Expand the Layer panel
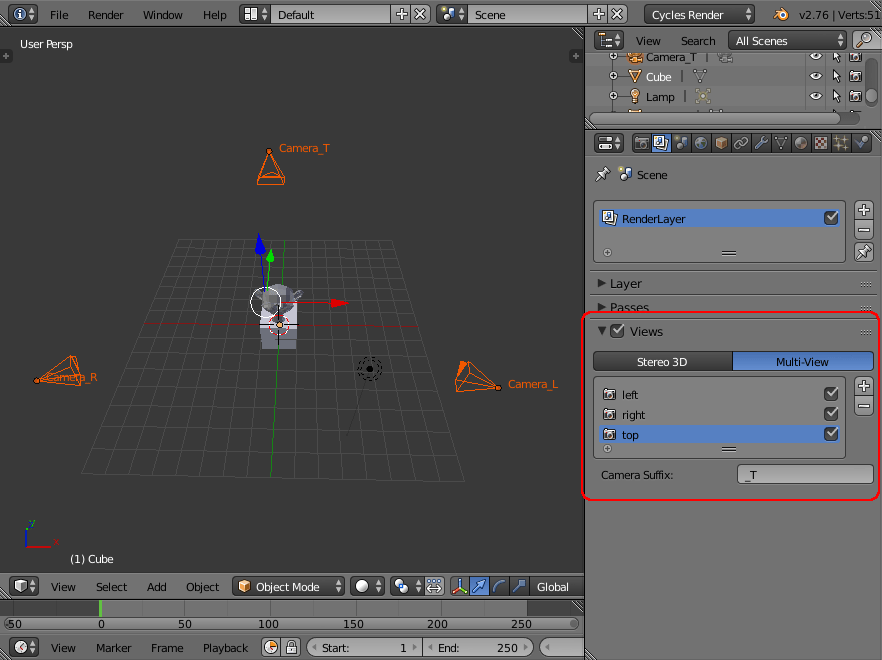Image resolution: width=882 pixels, height=660 pixels. 601,283
